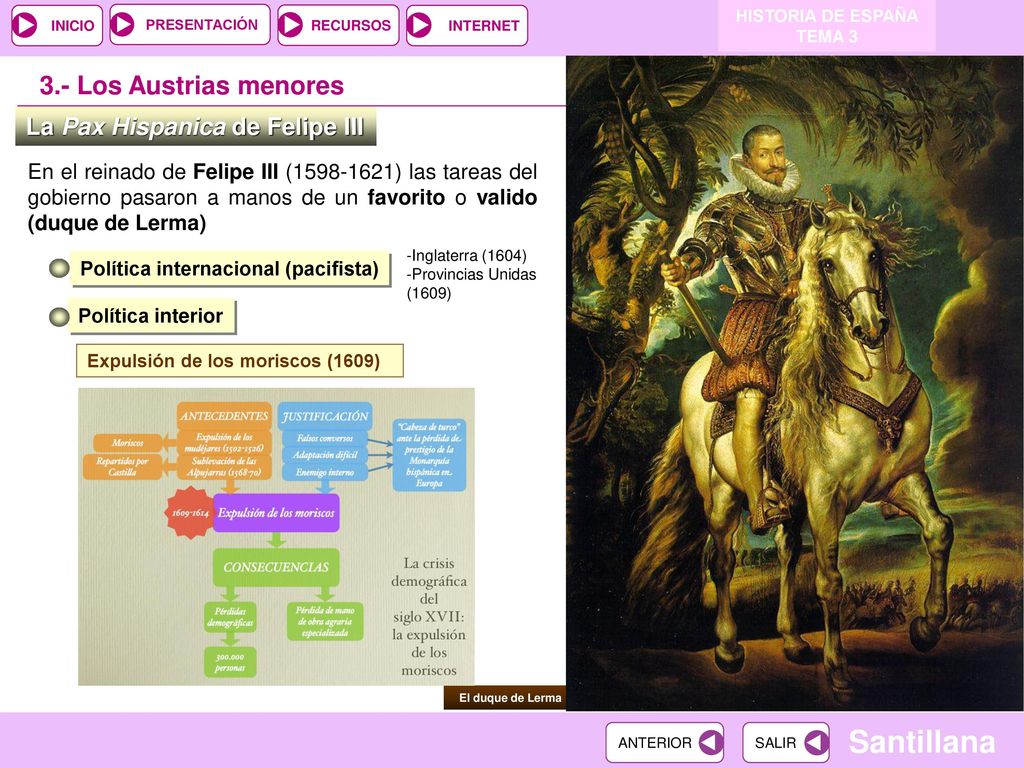Open the PRESENTACIÓN section
The height and width of the screenshot is (768, 1024).
(x=189, y=25)
